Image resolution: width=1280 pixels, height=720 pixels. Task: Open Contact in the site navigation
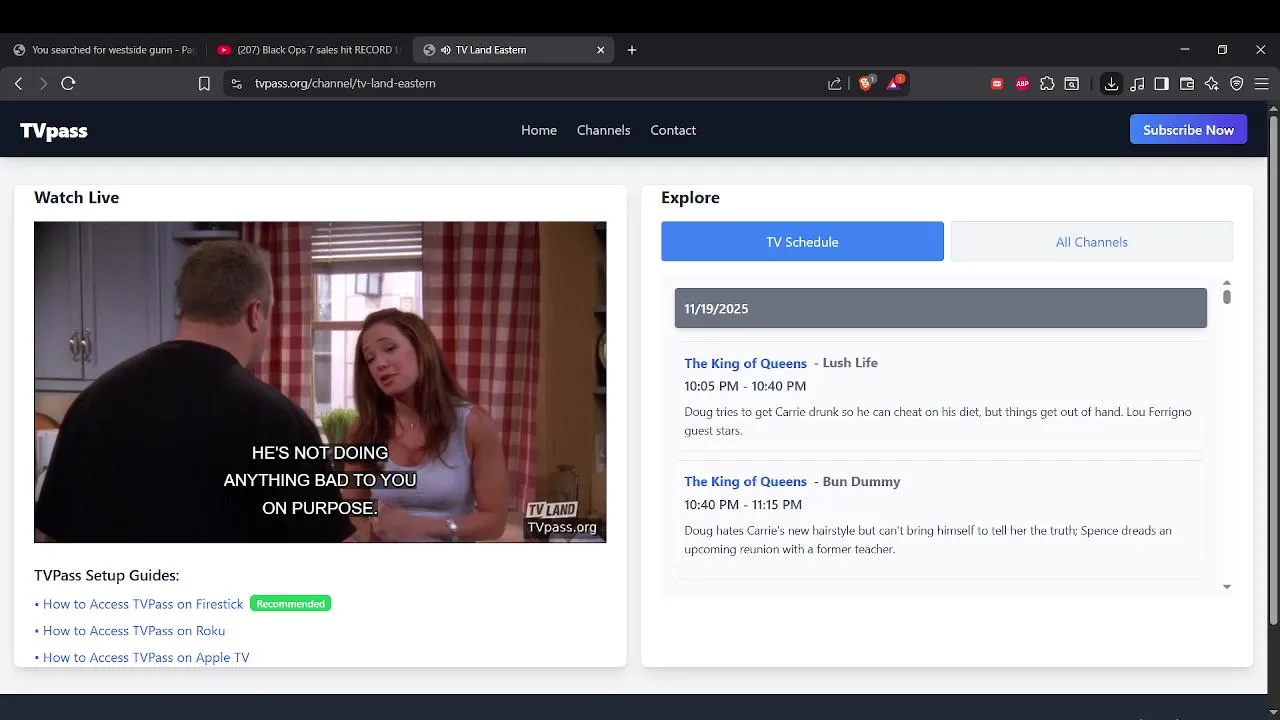tap(673, 130)
